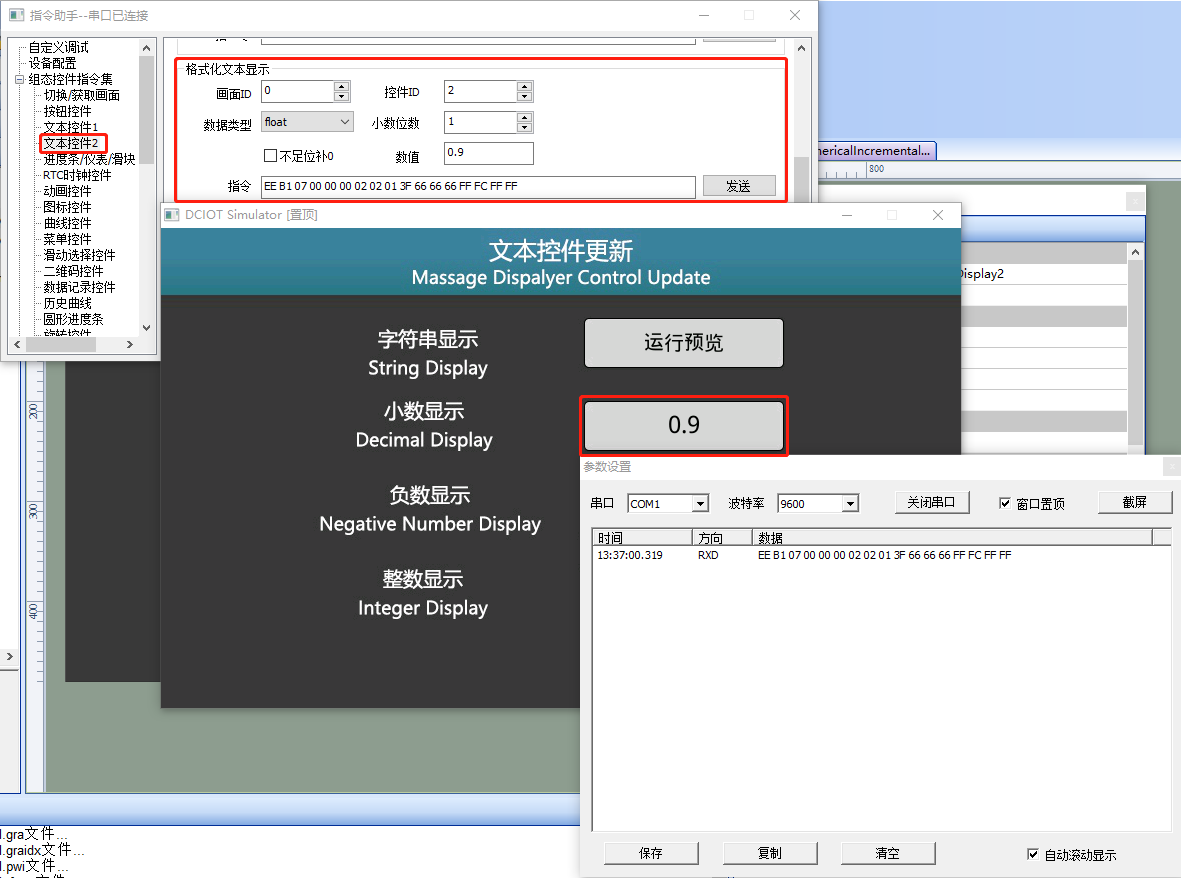Sort by the 方向 column header

coord(722,538)
